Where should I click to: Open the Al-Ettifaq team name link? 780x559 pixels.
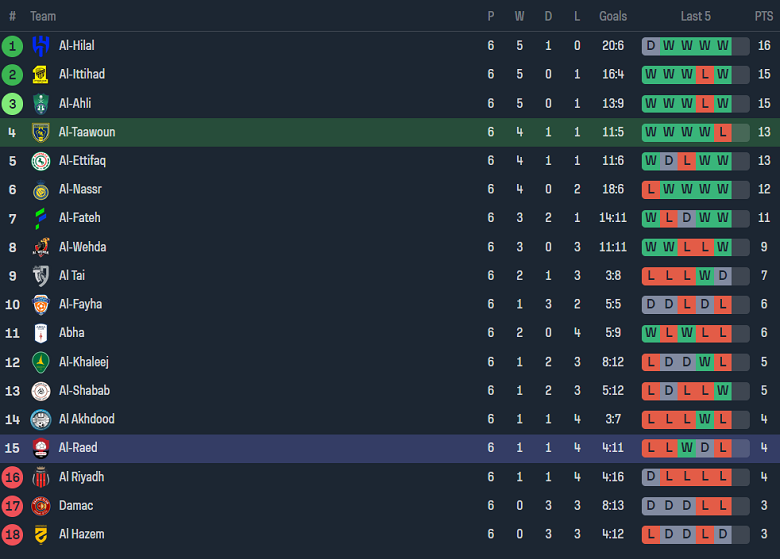pos(82,161)
